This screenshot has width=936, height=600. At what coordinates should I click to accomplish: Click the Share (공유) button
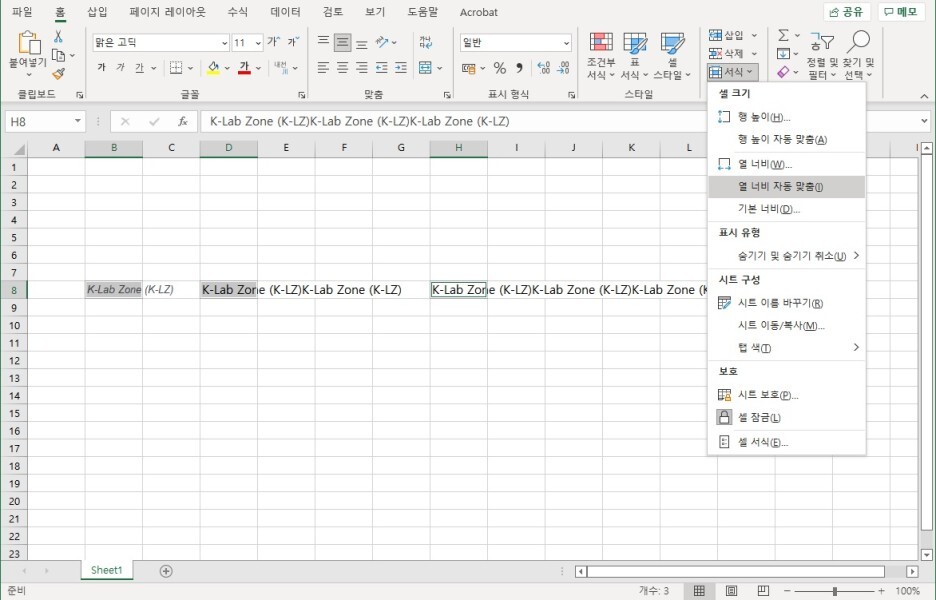pos(846,12)
